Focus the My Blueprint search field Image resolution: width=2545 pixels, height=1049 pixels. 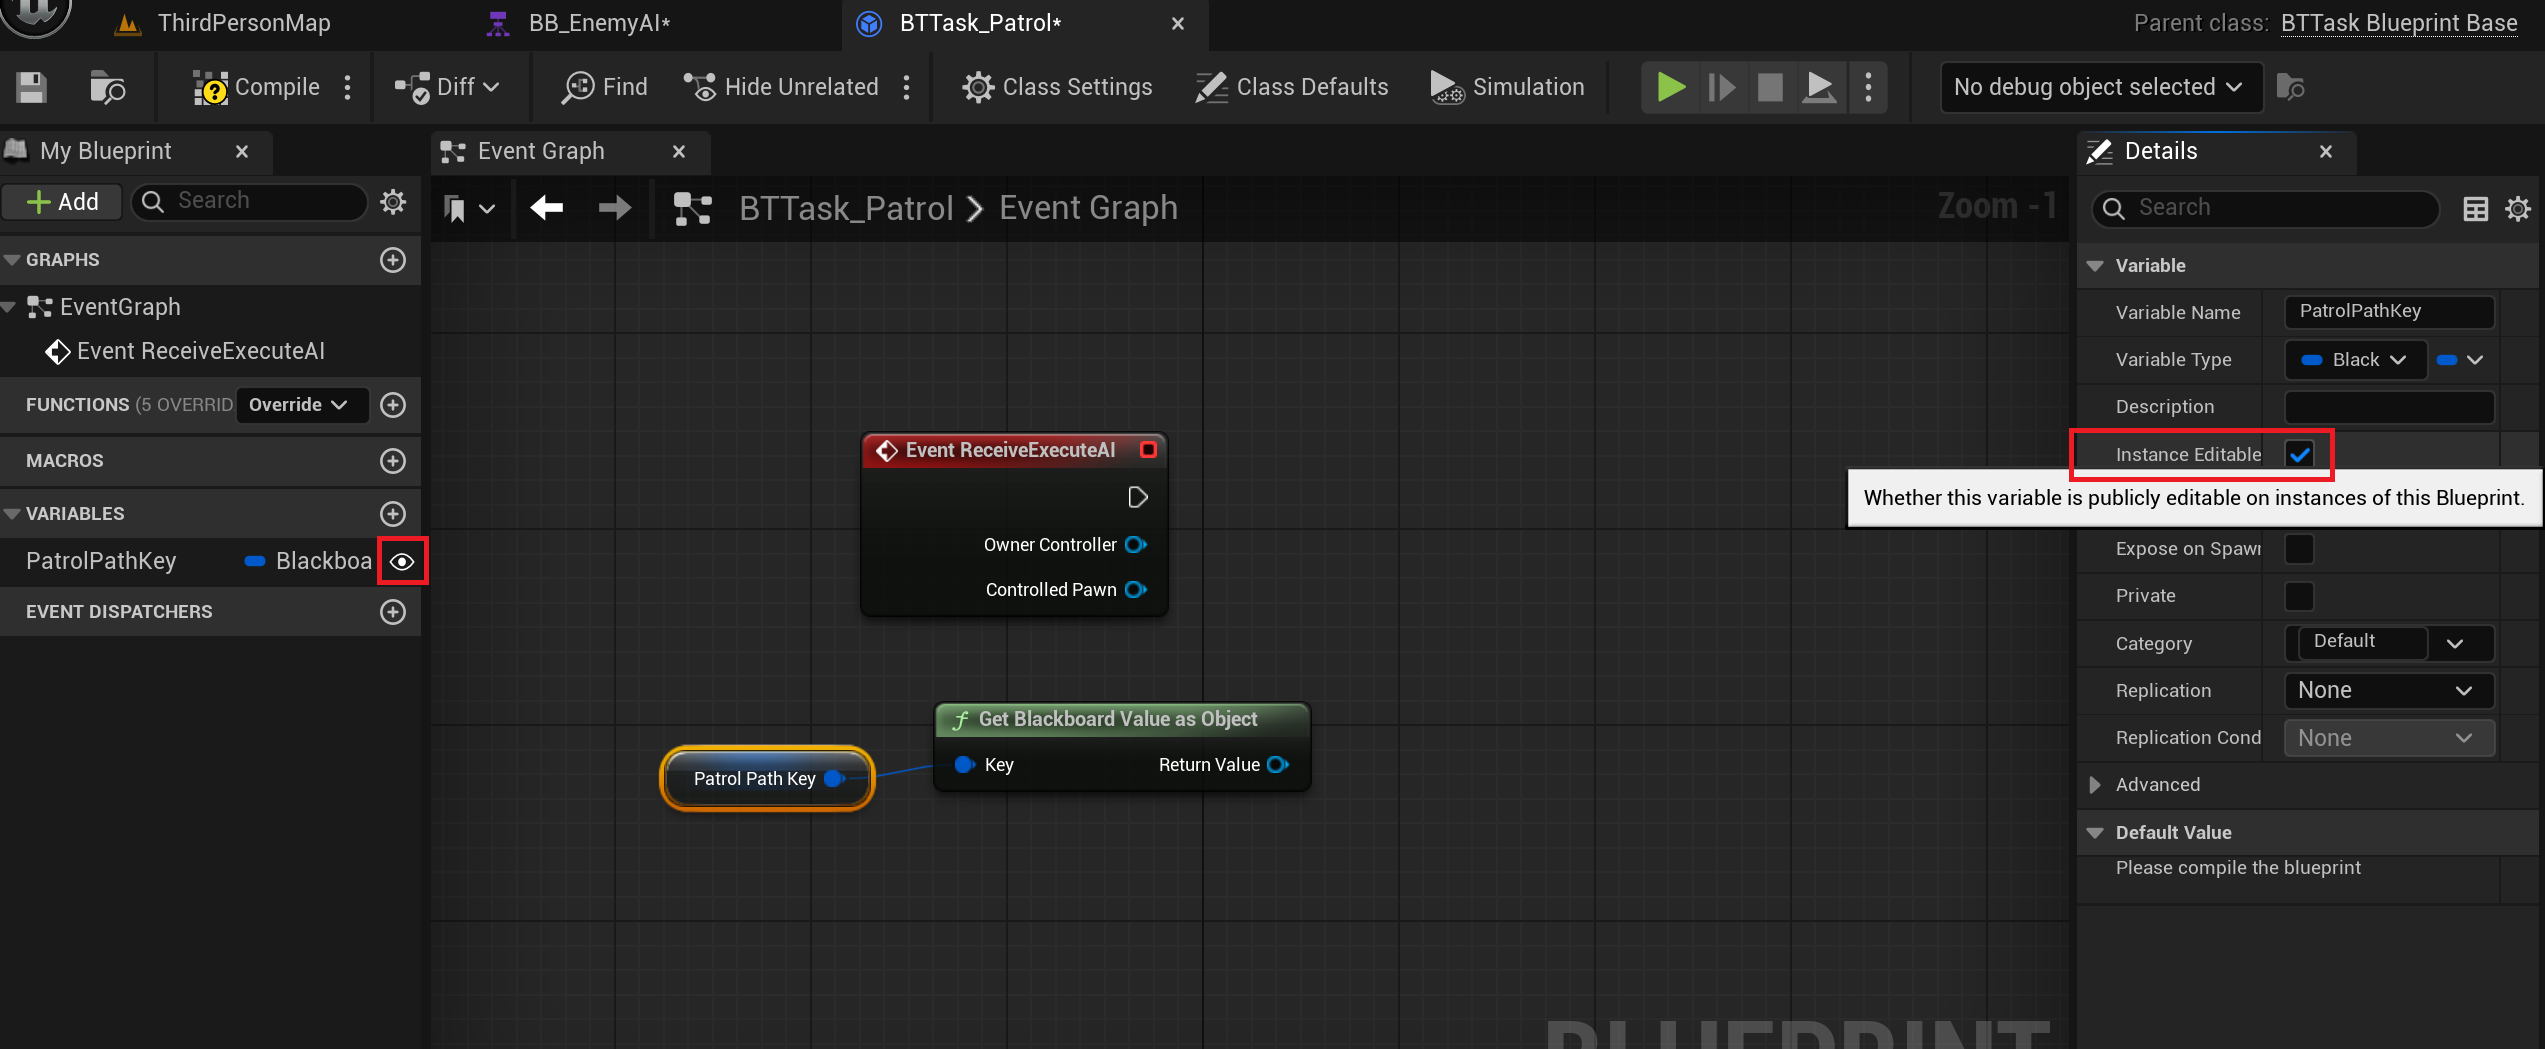(250, 201)
